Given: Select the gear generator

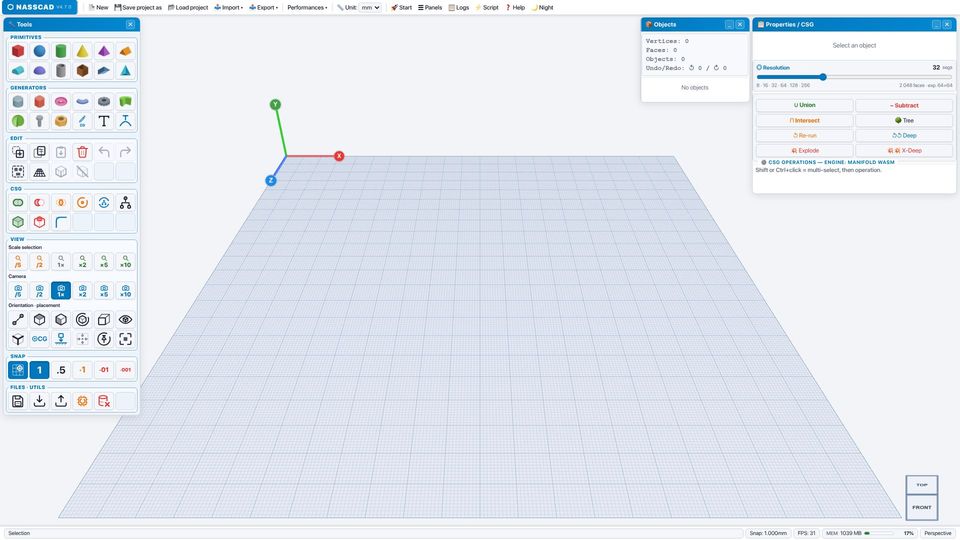Looking at the screenshot, I should pos(103,101).
